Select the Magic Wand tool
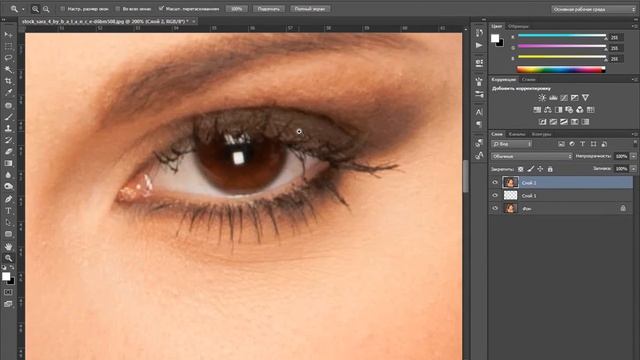Viewport: 640px width, 360px height. (x=8, y=70)
